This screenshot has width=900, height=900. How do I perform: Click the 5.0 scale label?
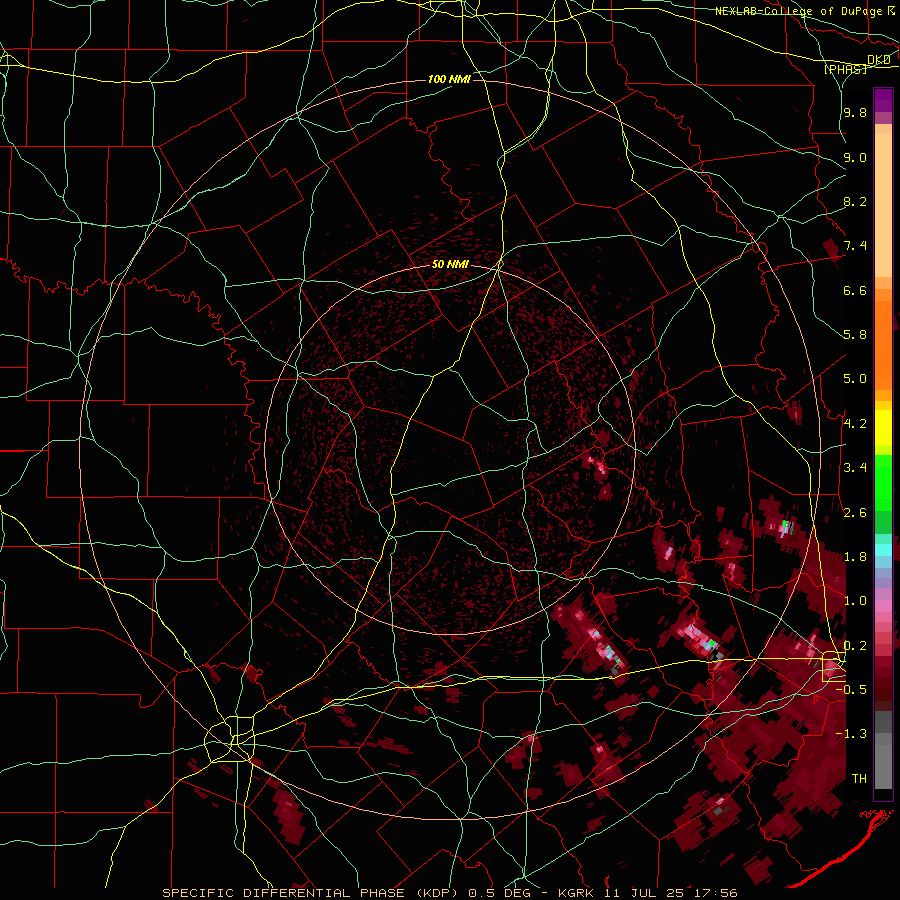point(855,379)
